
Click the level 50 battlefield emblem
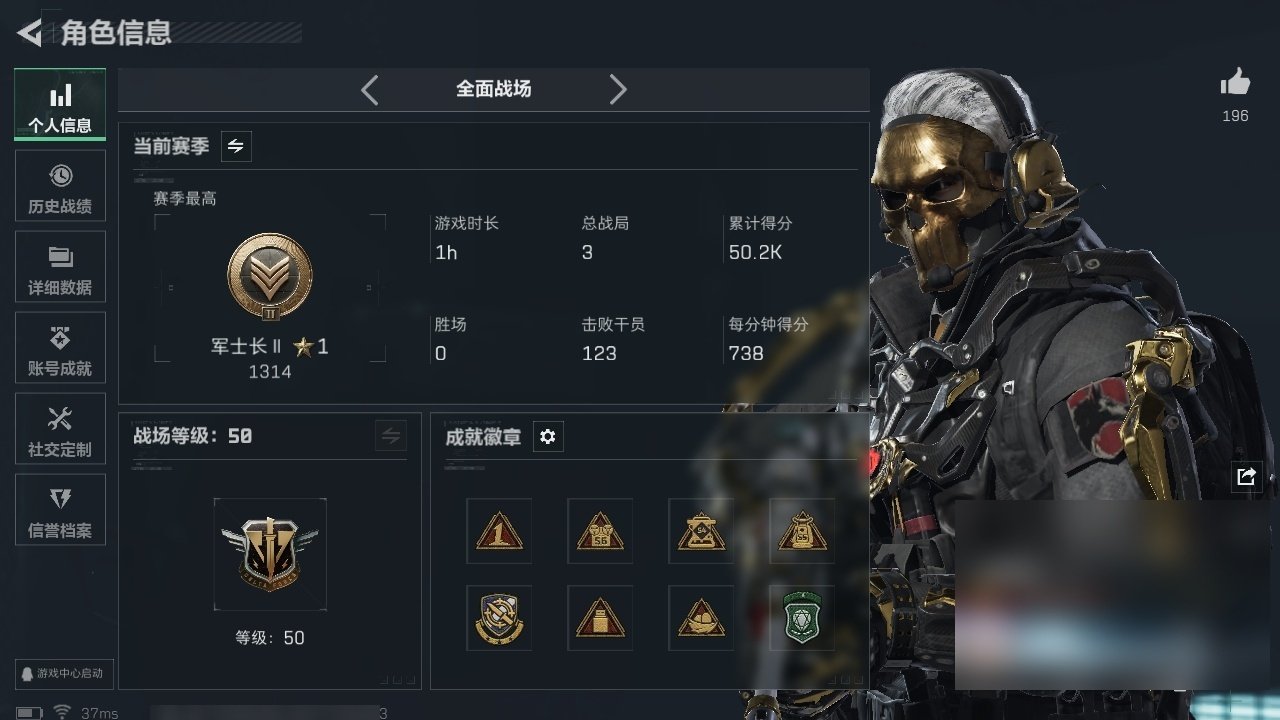[270, 554]
